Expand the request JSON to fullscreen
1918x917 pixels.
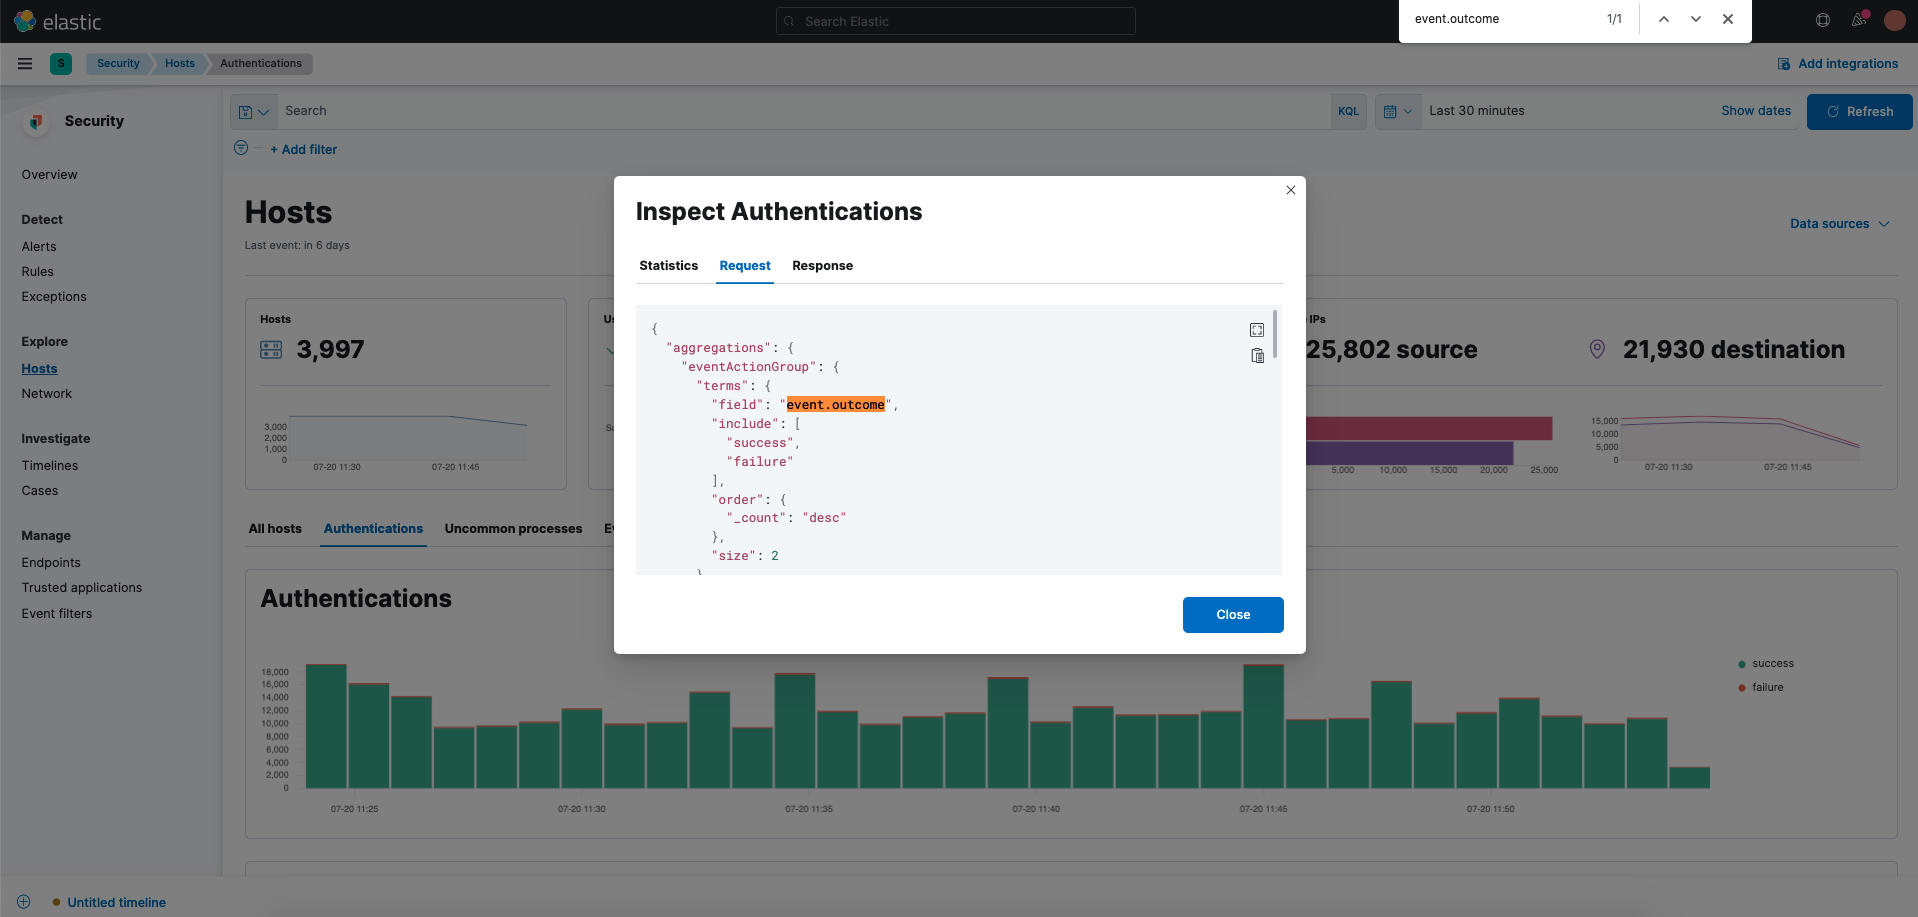(x=1257, y=329)
